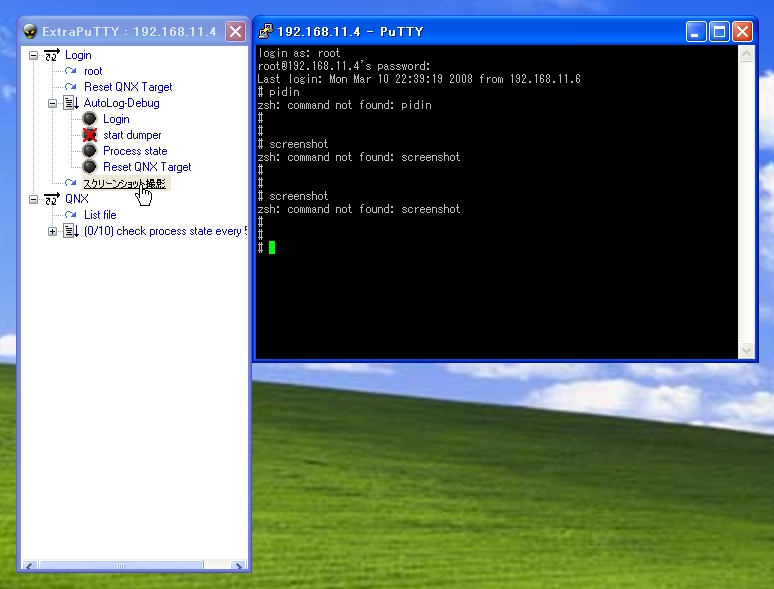Select the check process state every entry
The image size is (774, 589).
click(165, 231)
